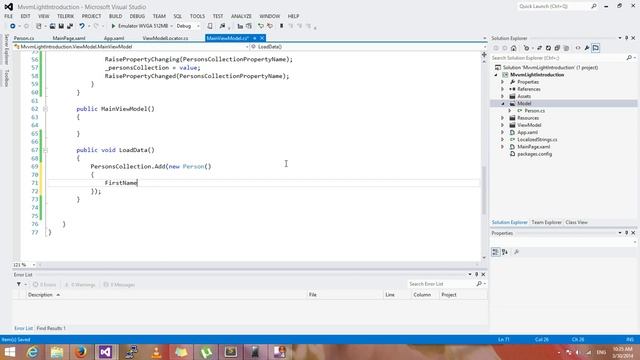The height and width of the screenshot is (360, 640).
Task: Click the Save icon in toolbar
Action: pos(61,26)
